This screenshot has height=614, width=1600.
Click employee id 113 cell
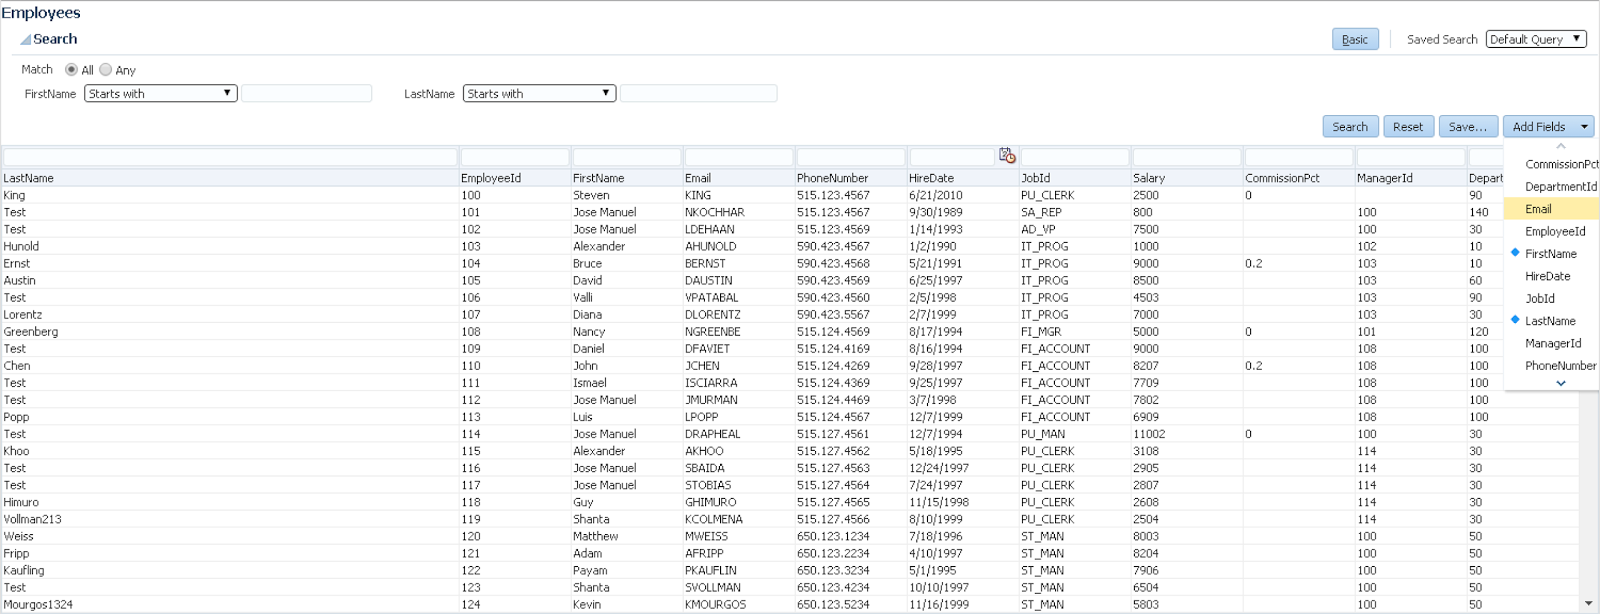coord(515,417)
